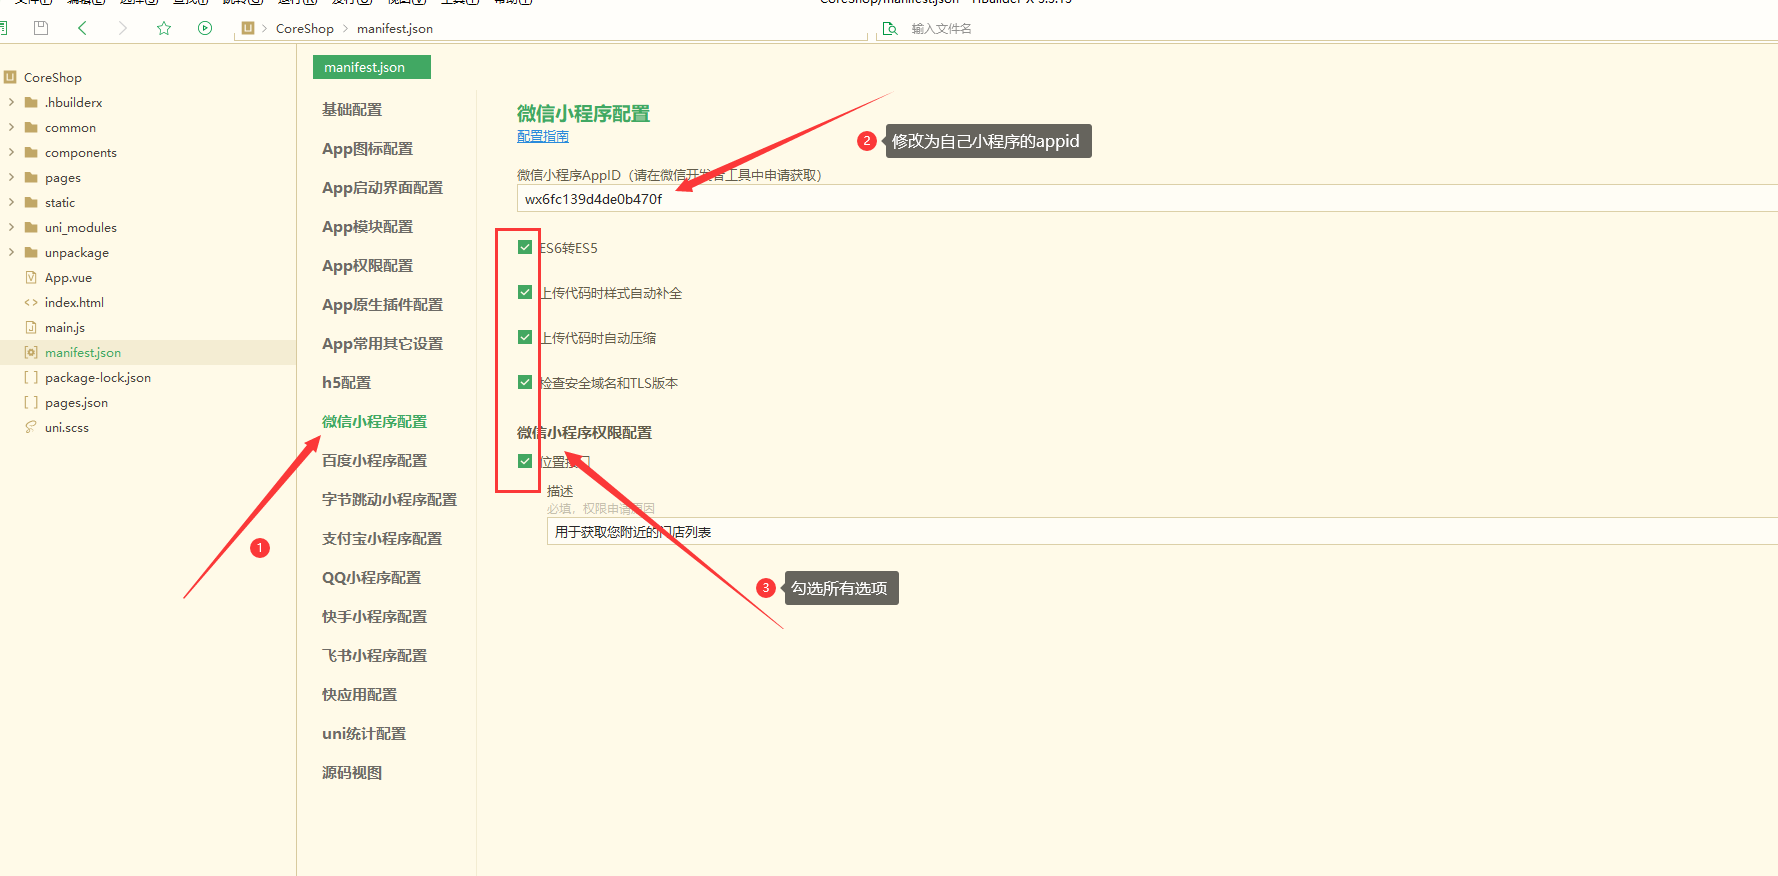Screen dimensions: 1778x876
Task: Select 微信小程序配置 in the sidebar
Action: (x=374, y=422)
